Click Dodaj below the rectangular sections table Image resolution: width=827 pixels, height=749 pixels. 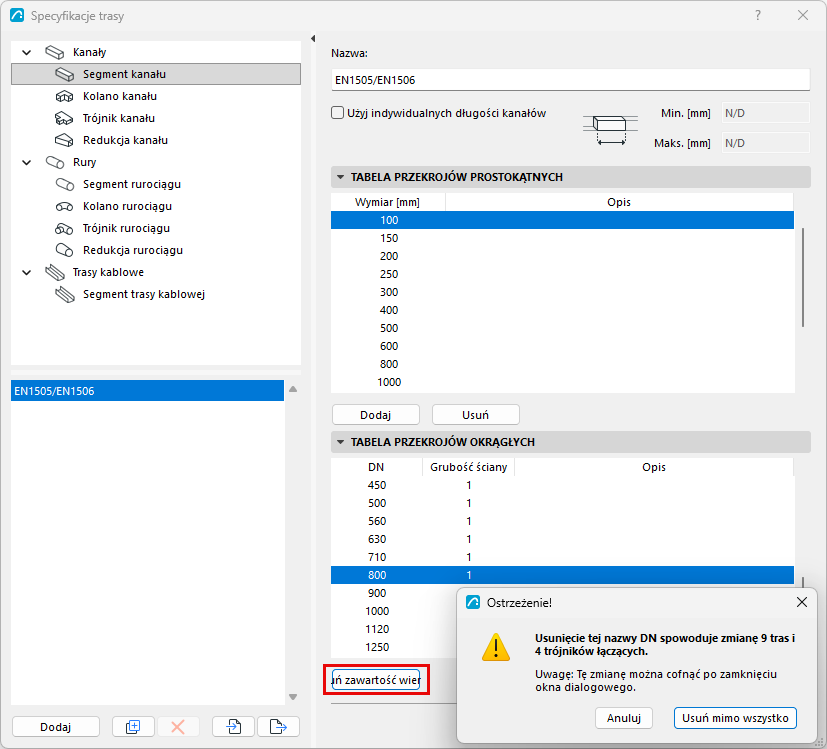(376, 415)
